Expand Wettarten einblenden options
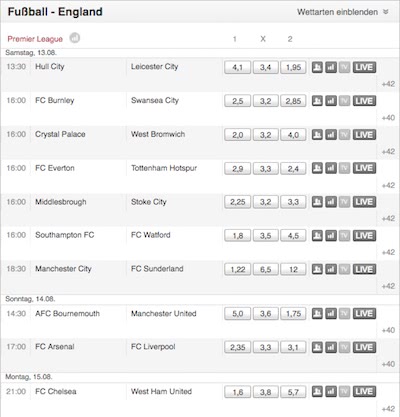This screenshot has width=400, height=417. 343,12
